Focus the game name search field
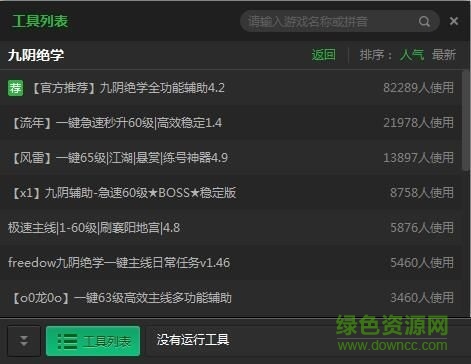Viewport: 471px width, 364px height. (339, 21)
